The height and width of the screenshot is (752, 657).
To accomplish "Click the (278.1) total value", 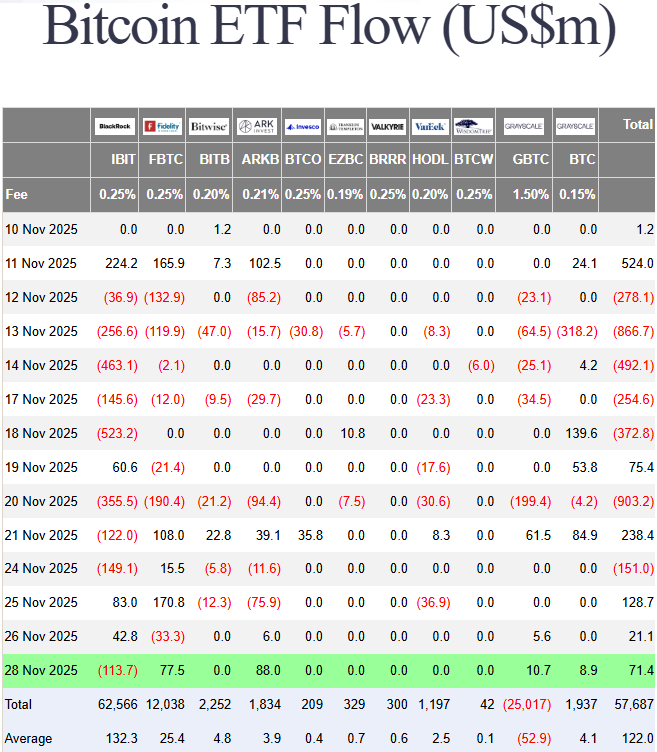I will click(634, 297).
